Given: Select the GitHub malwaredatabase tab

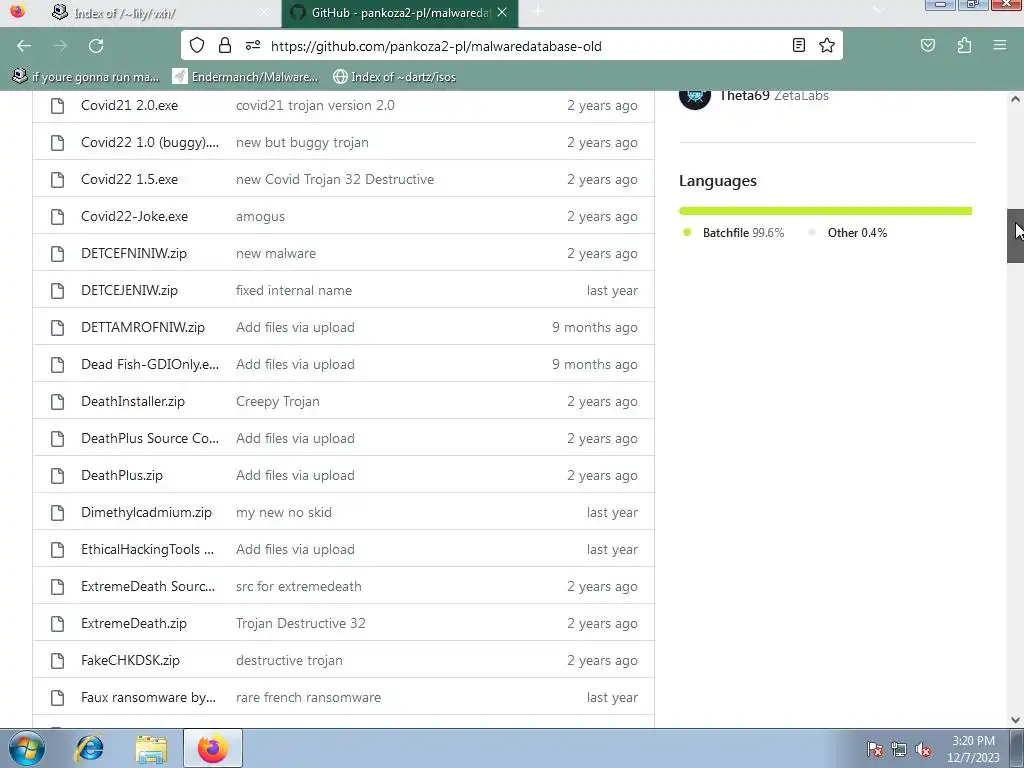Looking at the screenshot, I should tap(400, 13).
